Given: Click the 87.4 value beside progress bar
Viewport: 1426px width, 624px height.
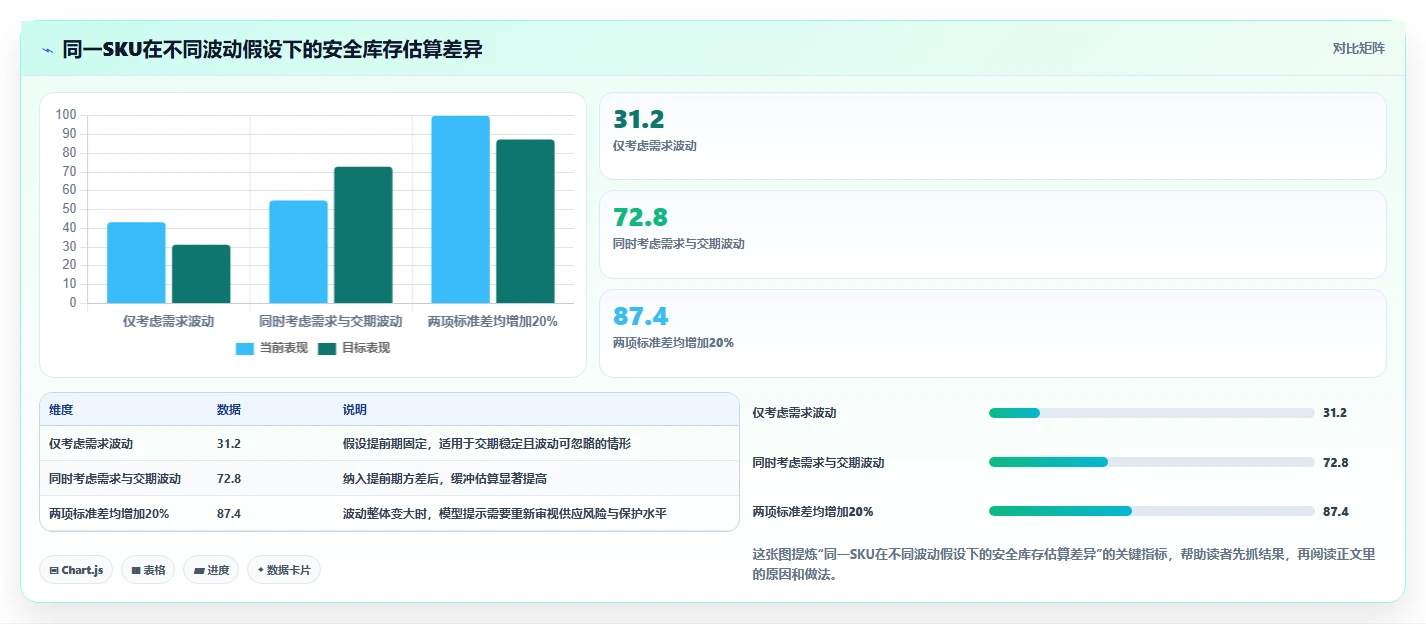Looking at the screenshot, I should (1335, 512).
